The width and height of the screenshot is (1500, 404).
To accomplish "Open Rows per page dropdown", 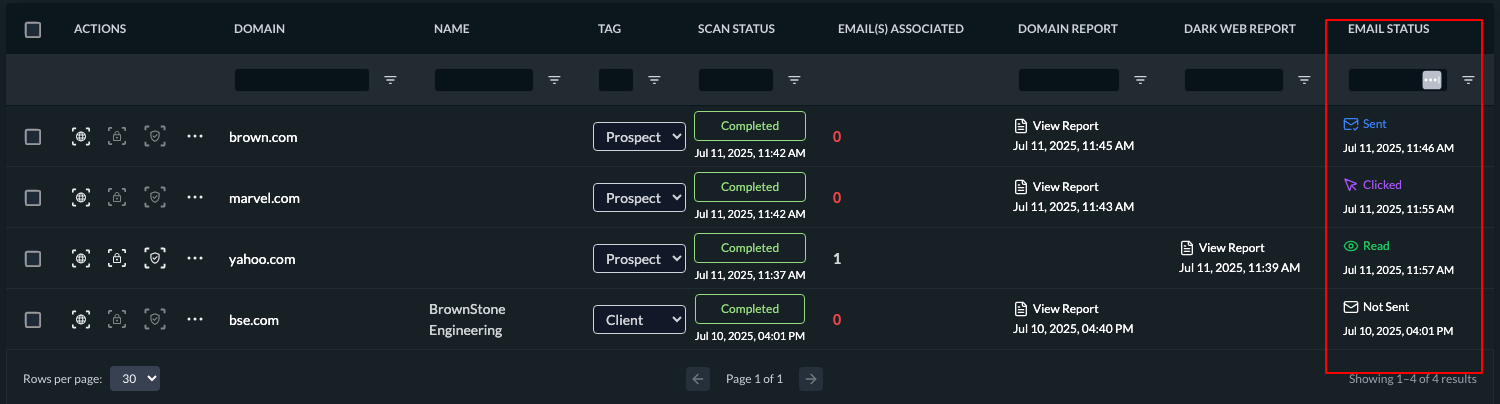I will pyautogui.click(x=135, y=379).
